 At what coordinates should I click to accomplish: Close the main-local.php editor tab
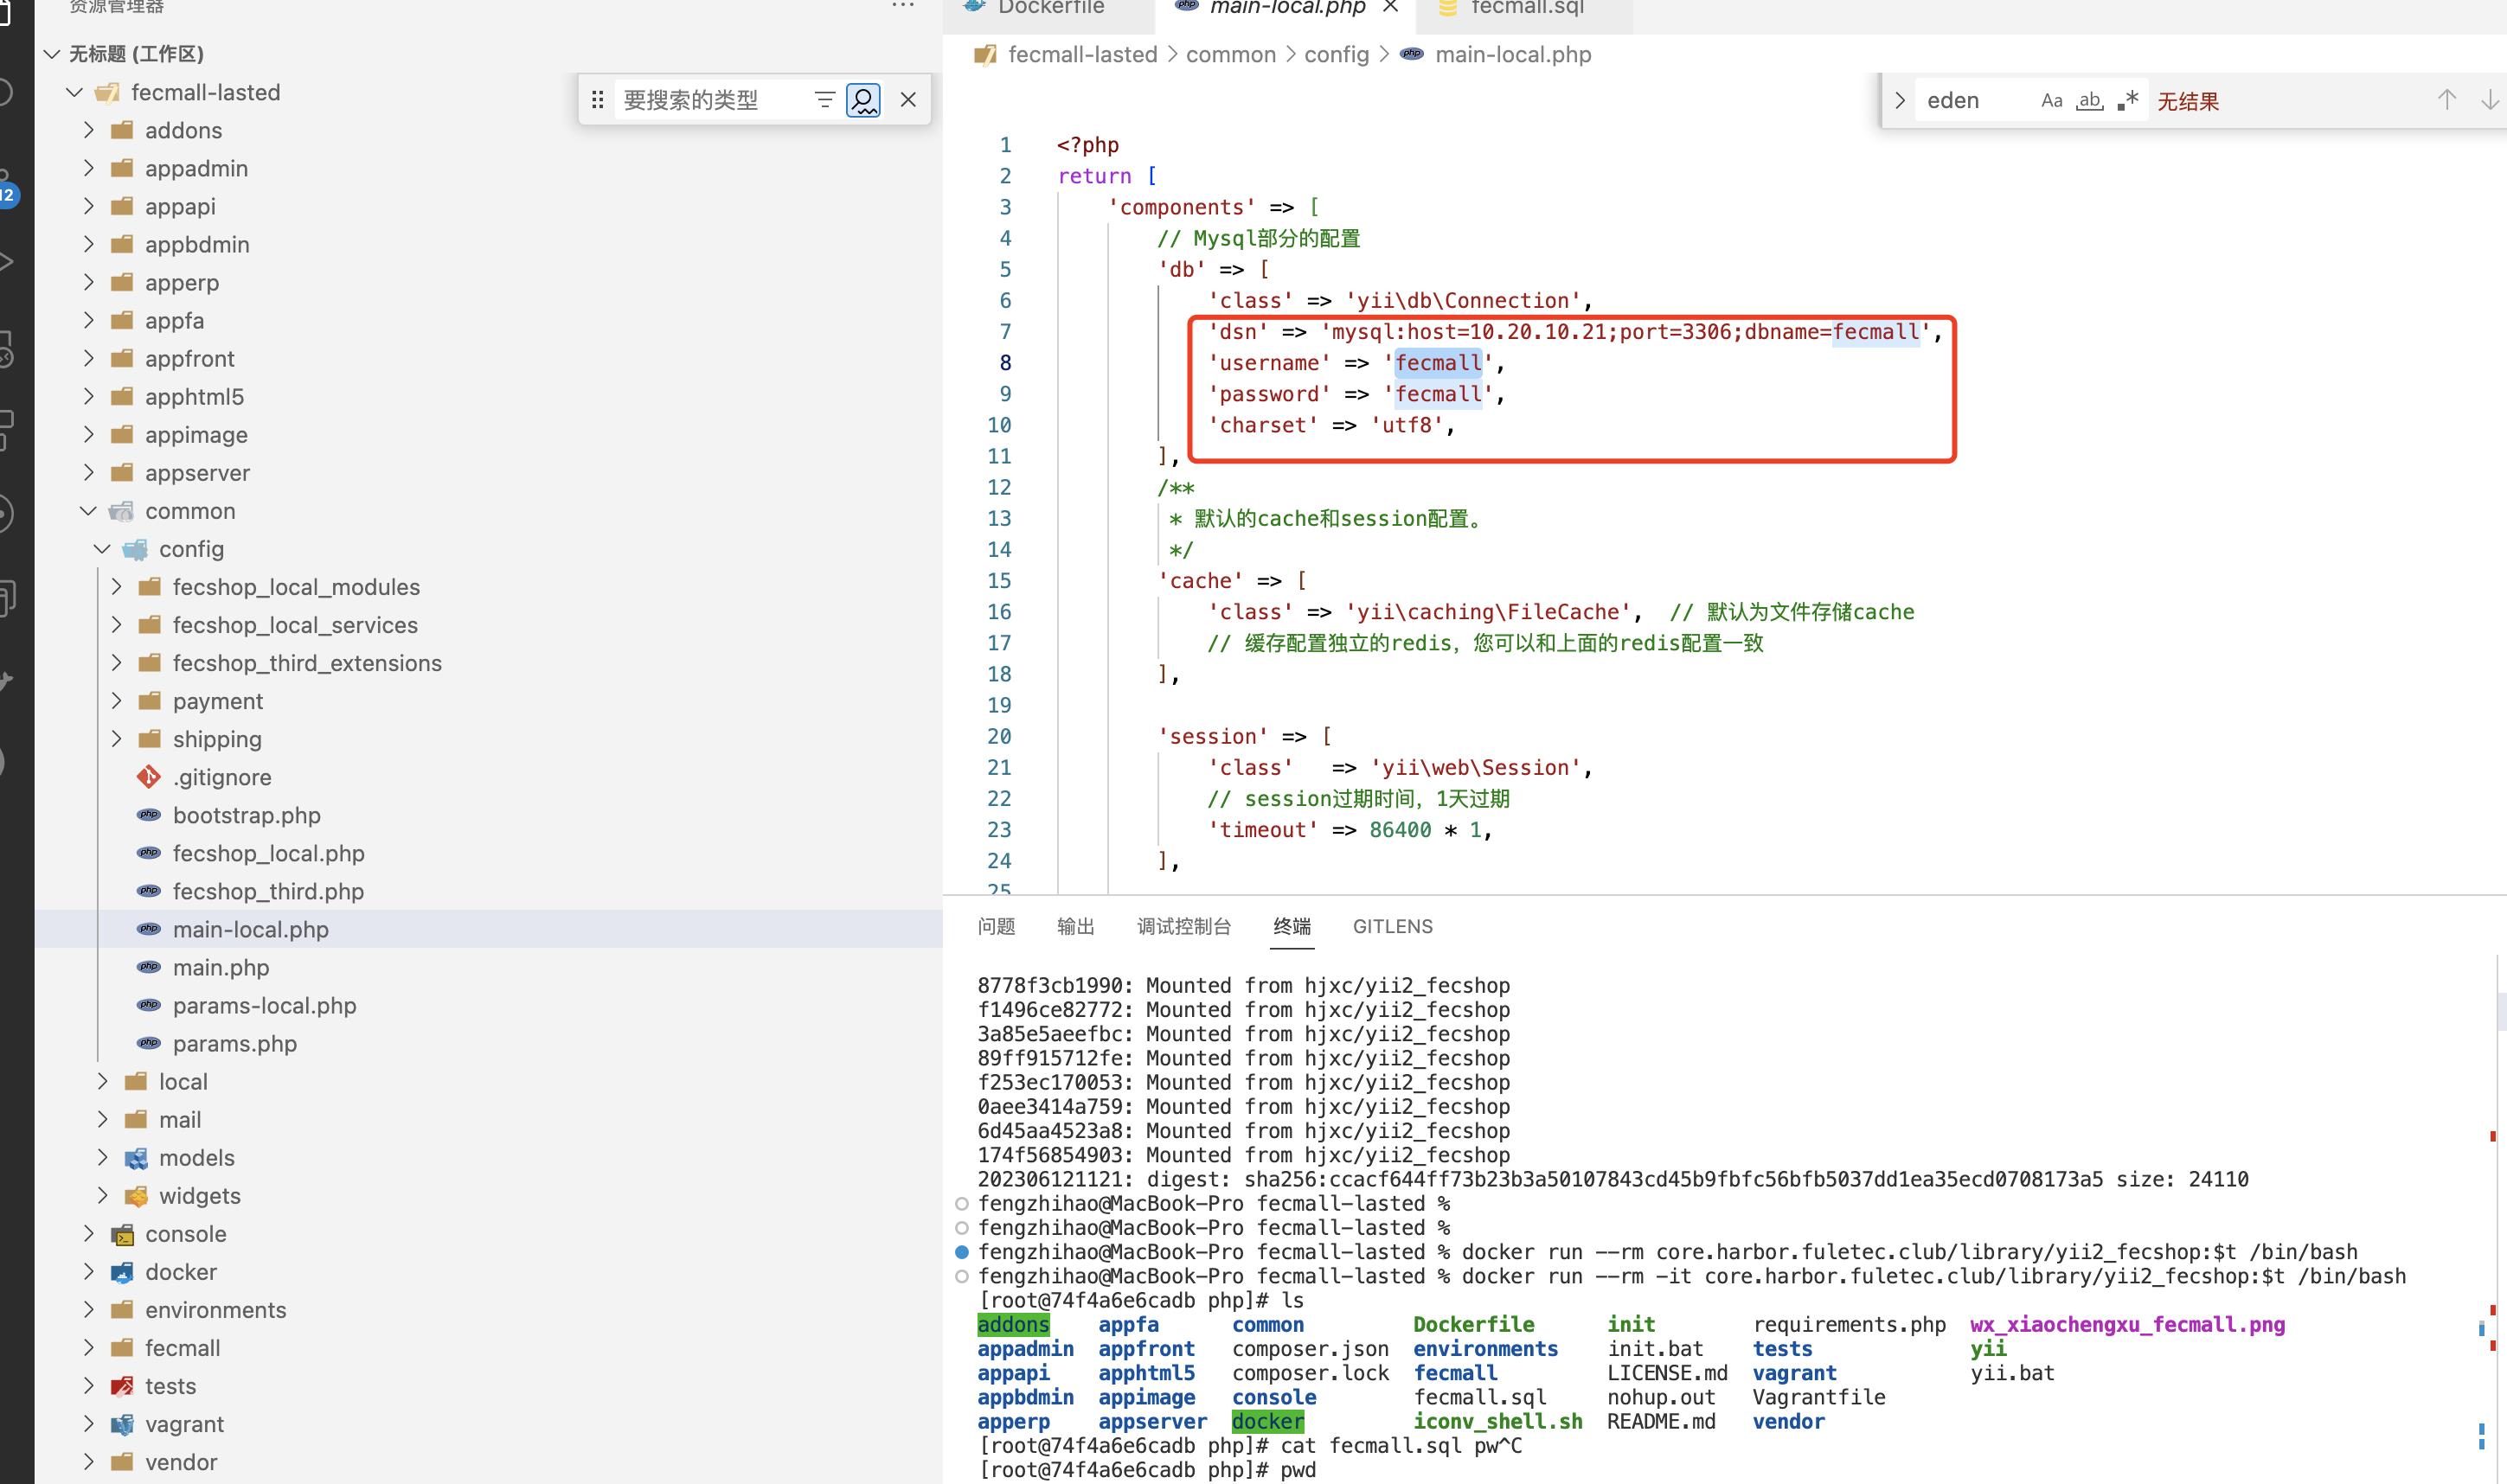pos(1390,7)
